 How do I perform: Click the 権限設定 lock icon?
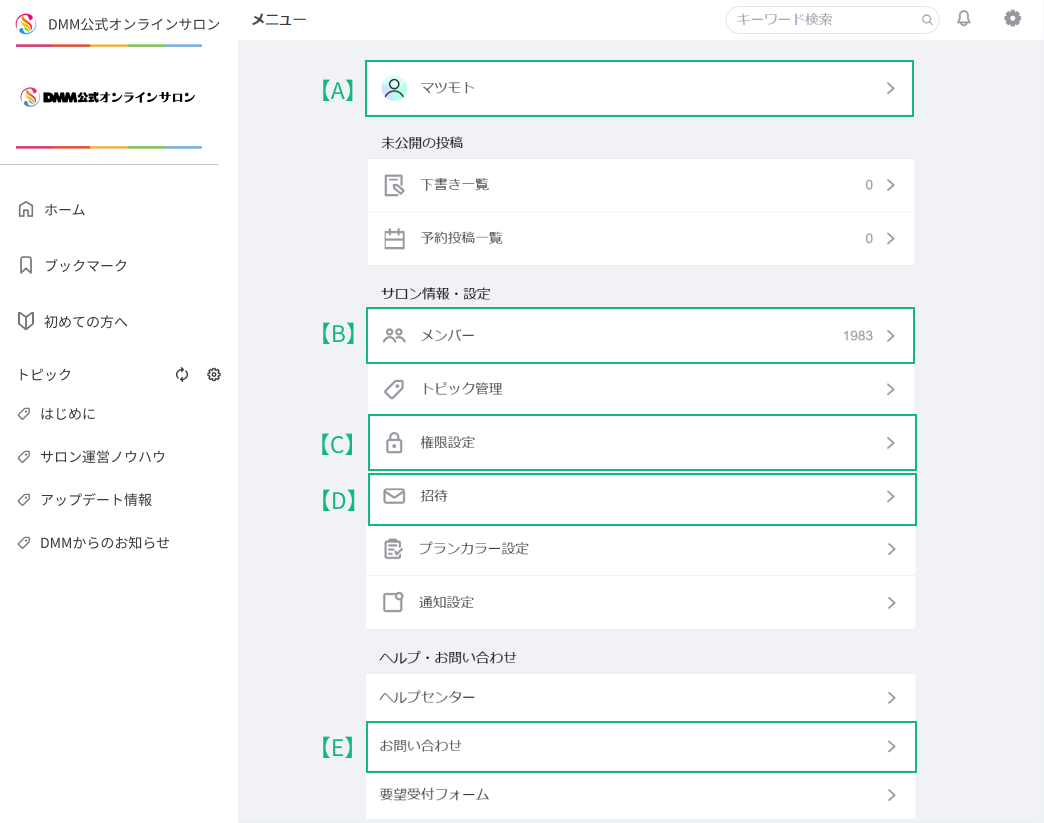coord(394,443)
